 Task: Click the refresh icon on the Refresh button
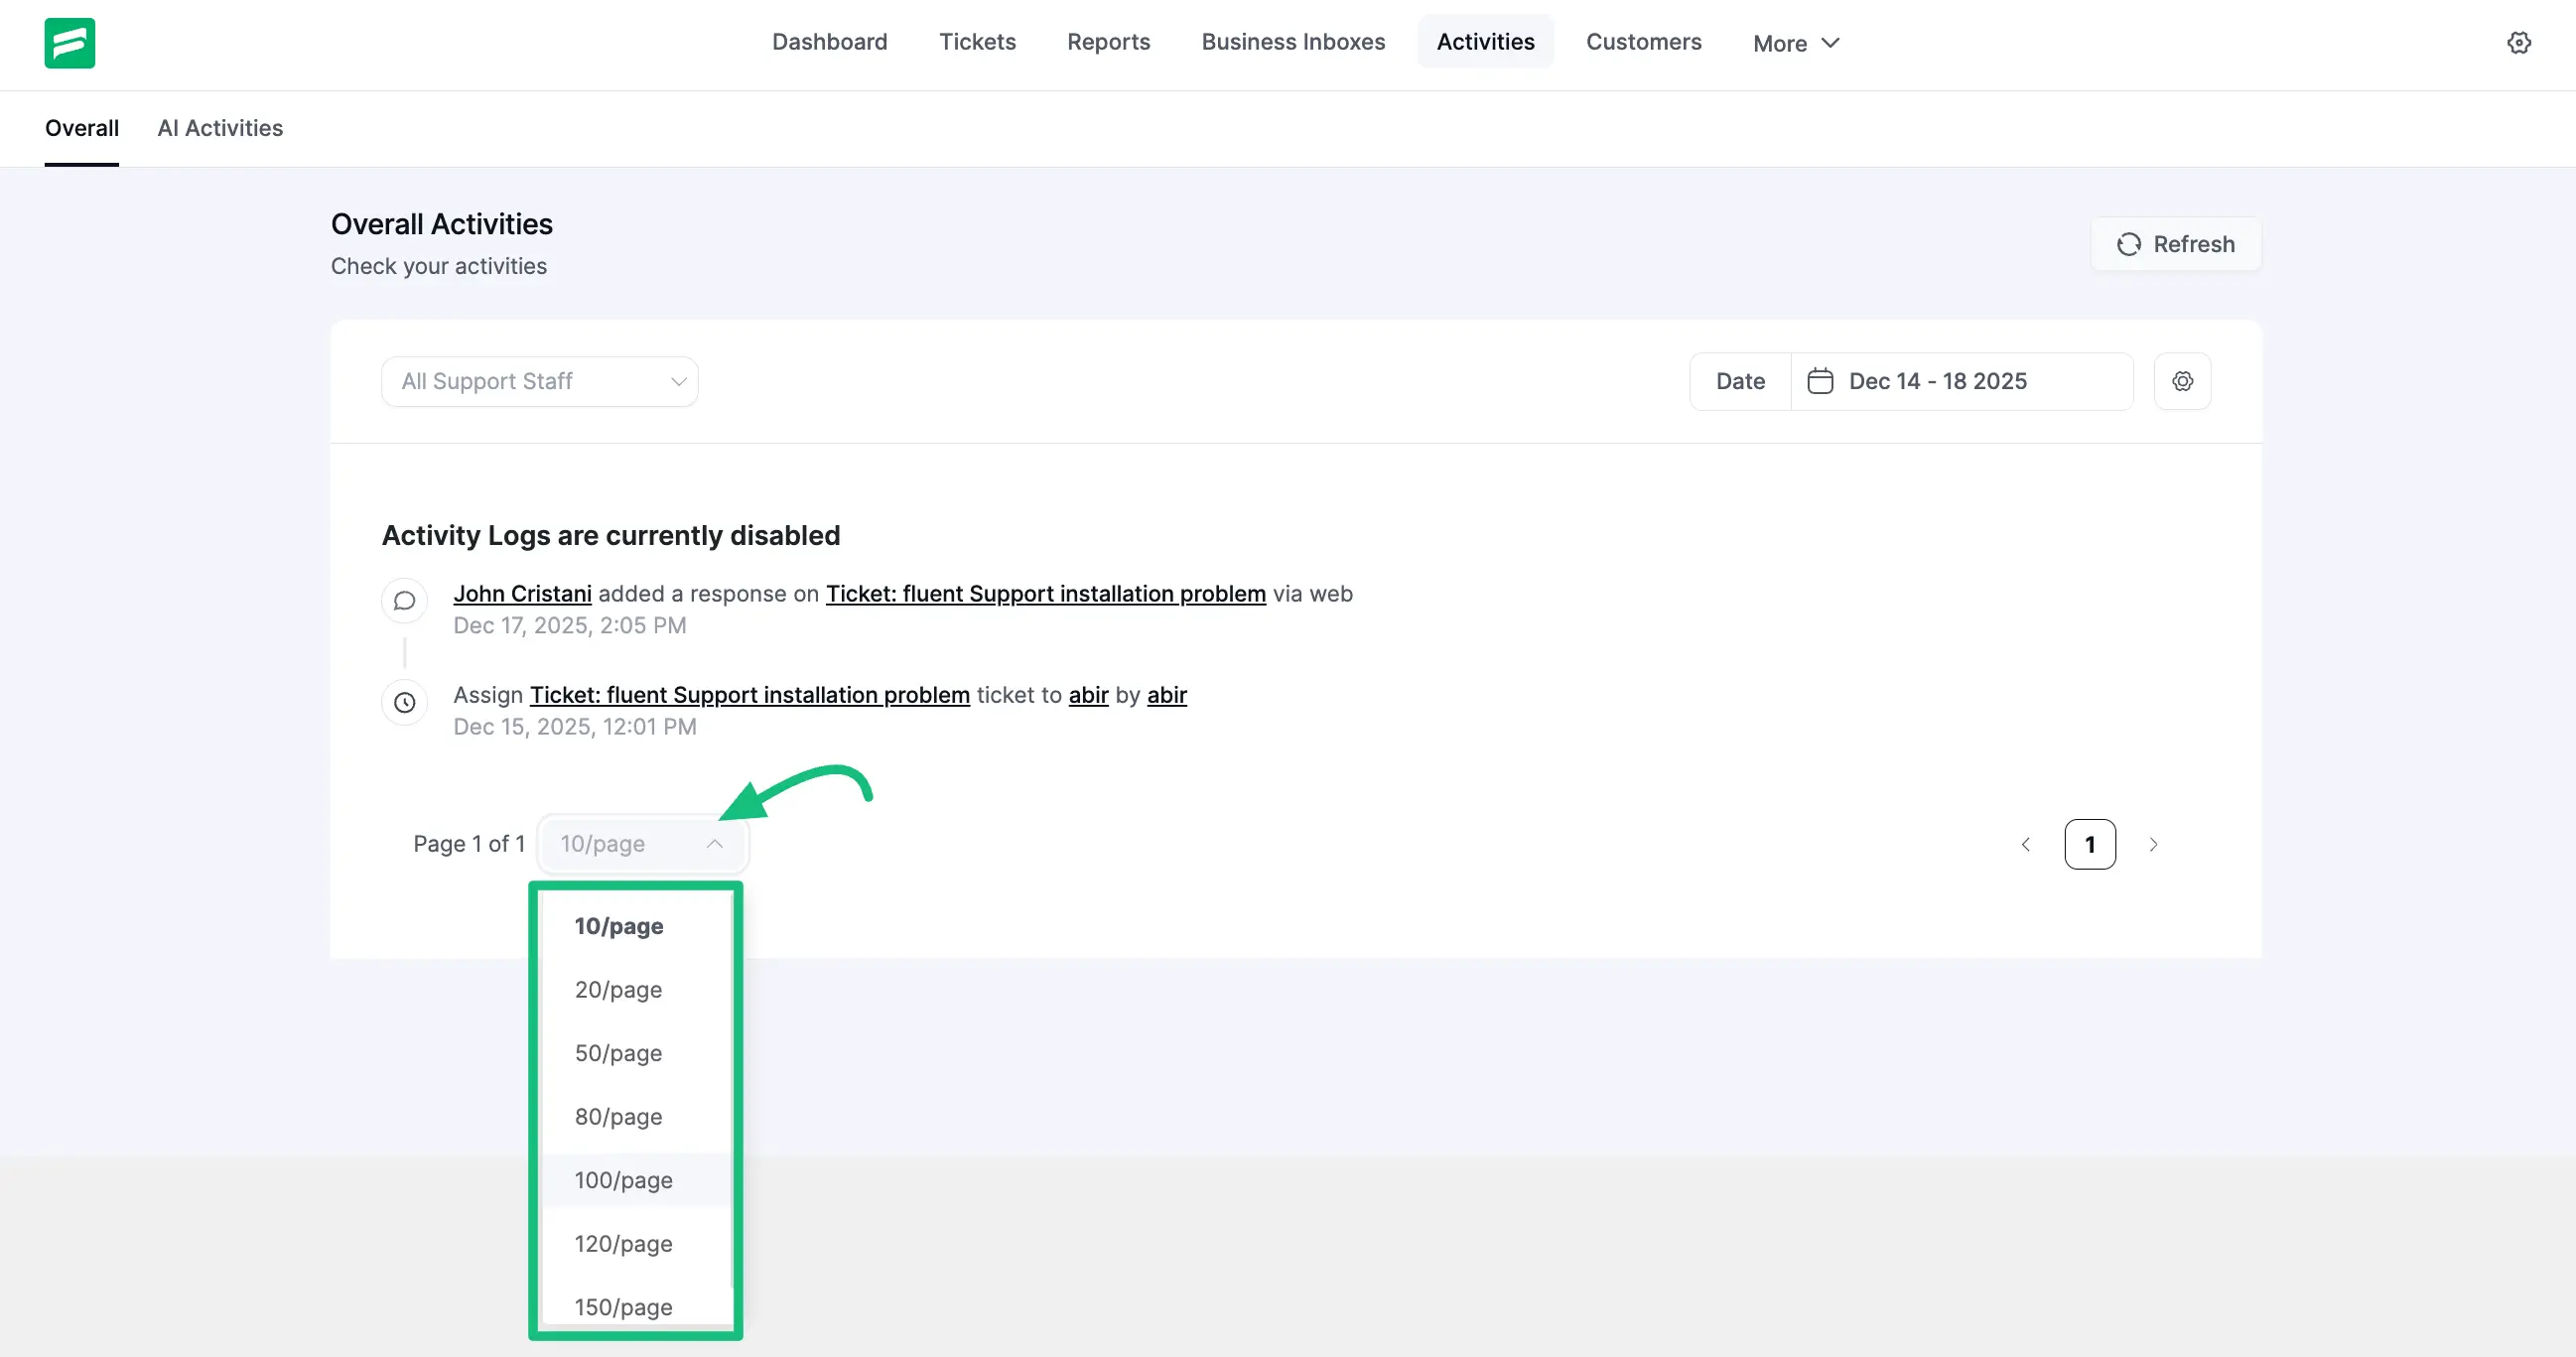tap(2130, 244)
